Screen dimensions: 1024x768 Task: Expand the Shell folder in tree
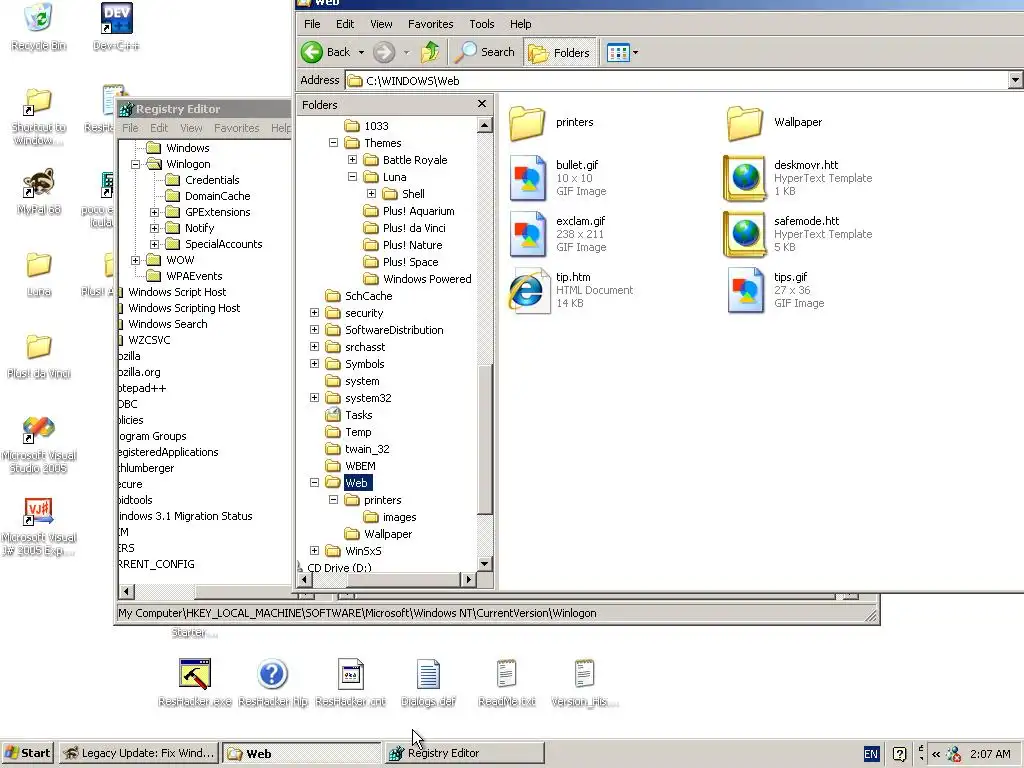(x=371, y=193)
